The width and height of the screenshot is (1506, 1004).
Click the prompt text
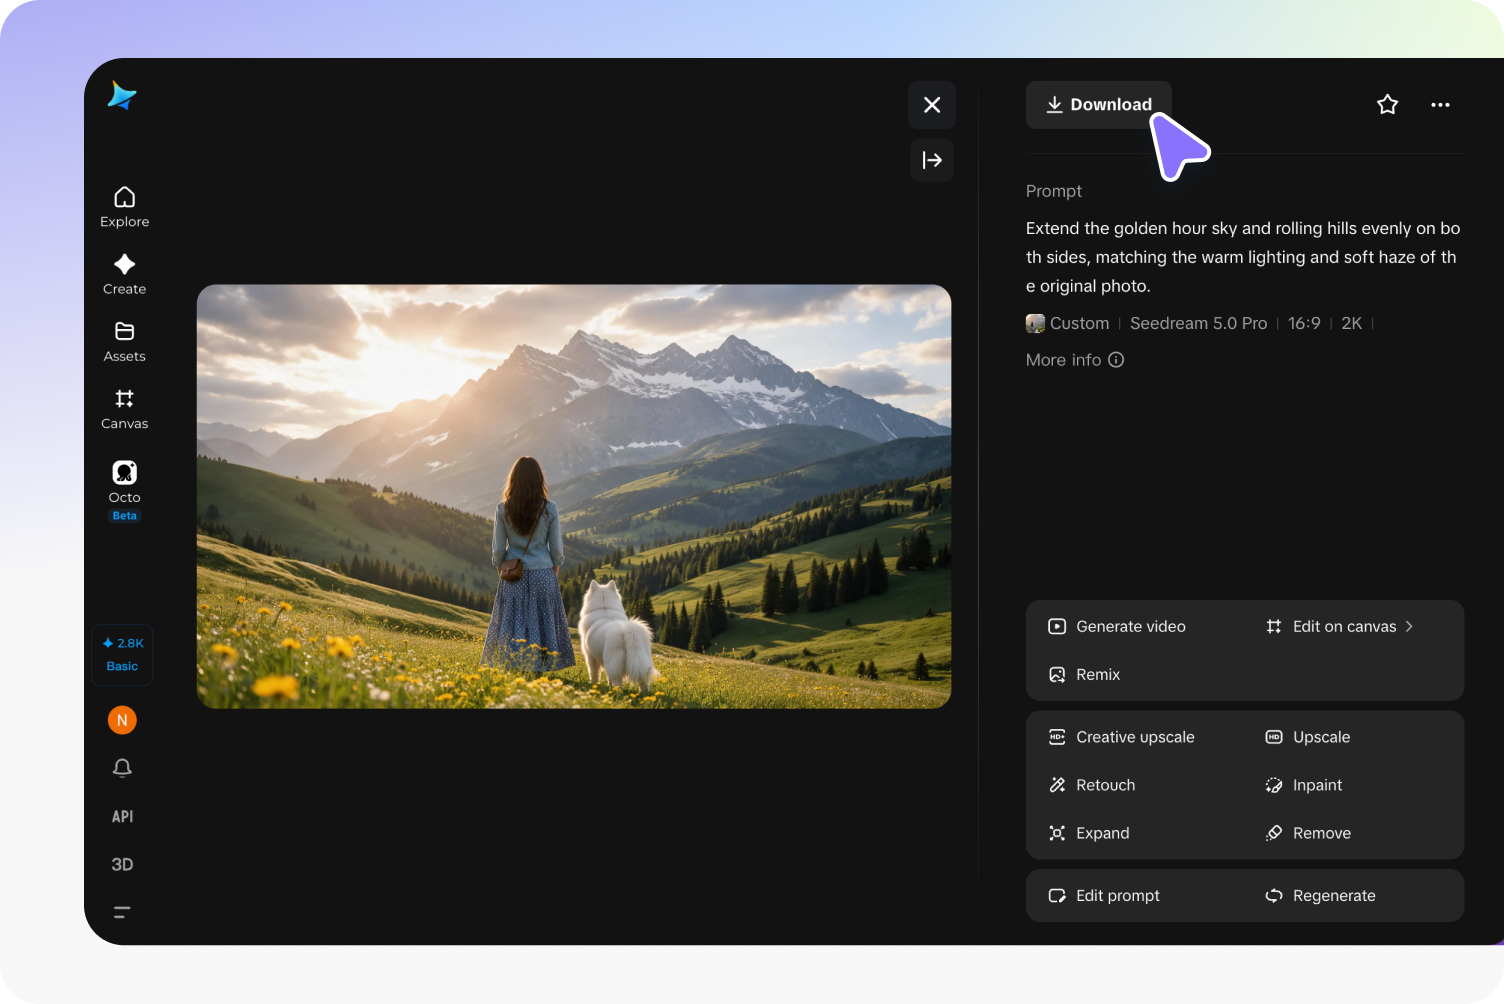pyautogui.click(x=1243, y=257)
